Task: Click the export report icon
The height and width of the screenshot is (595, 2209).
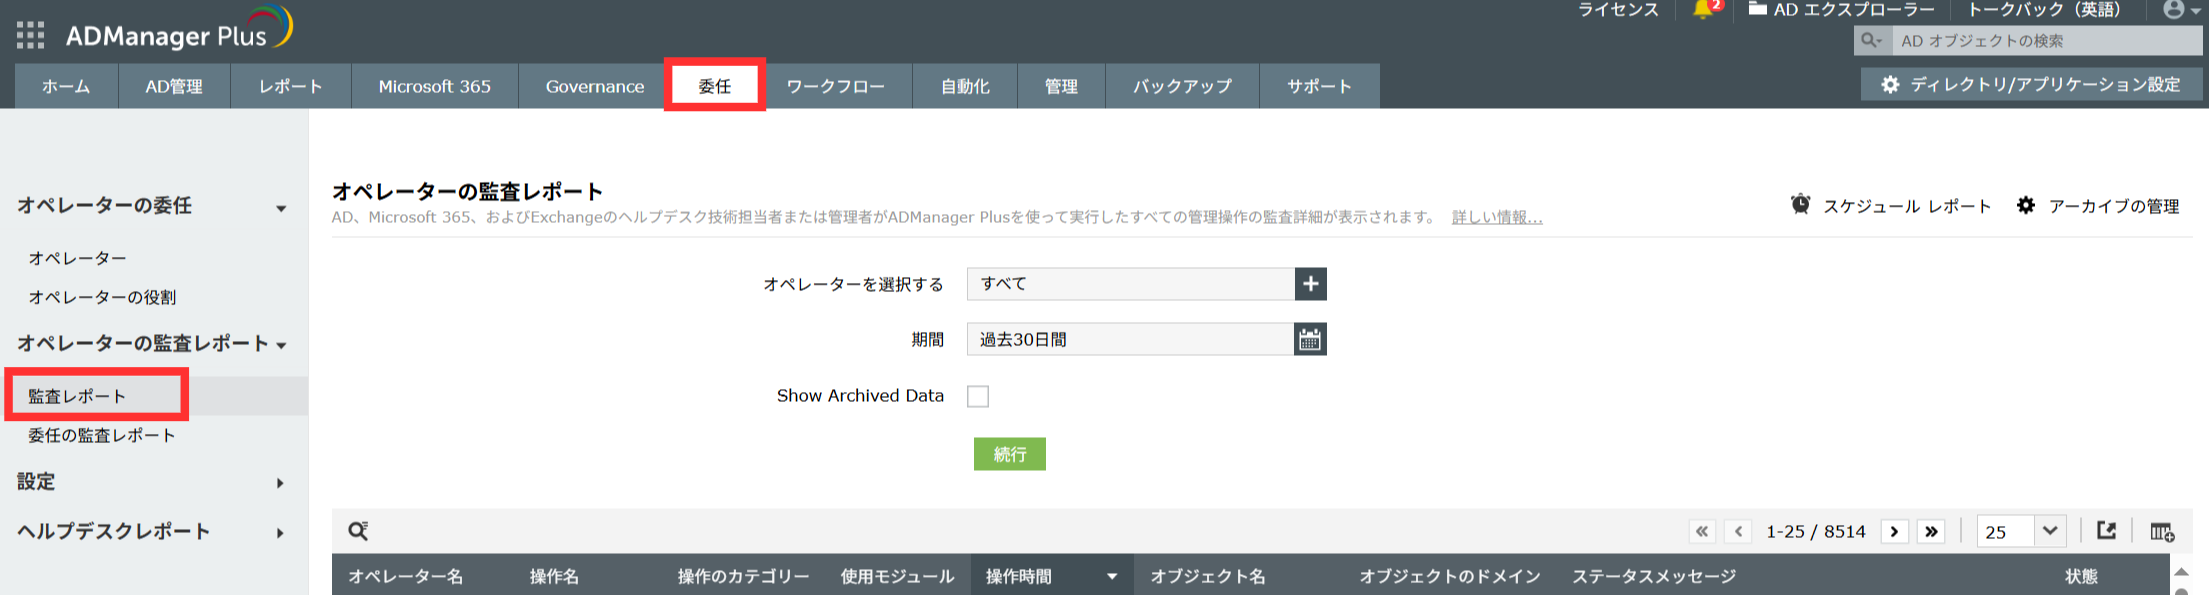Action: (2106, 531)
